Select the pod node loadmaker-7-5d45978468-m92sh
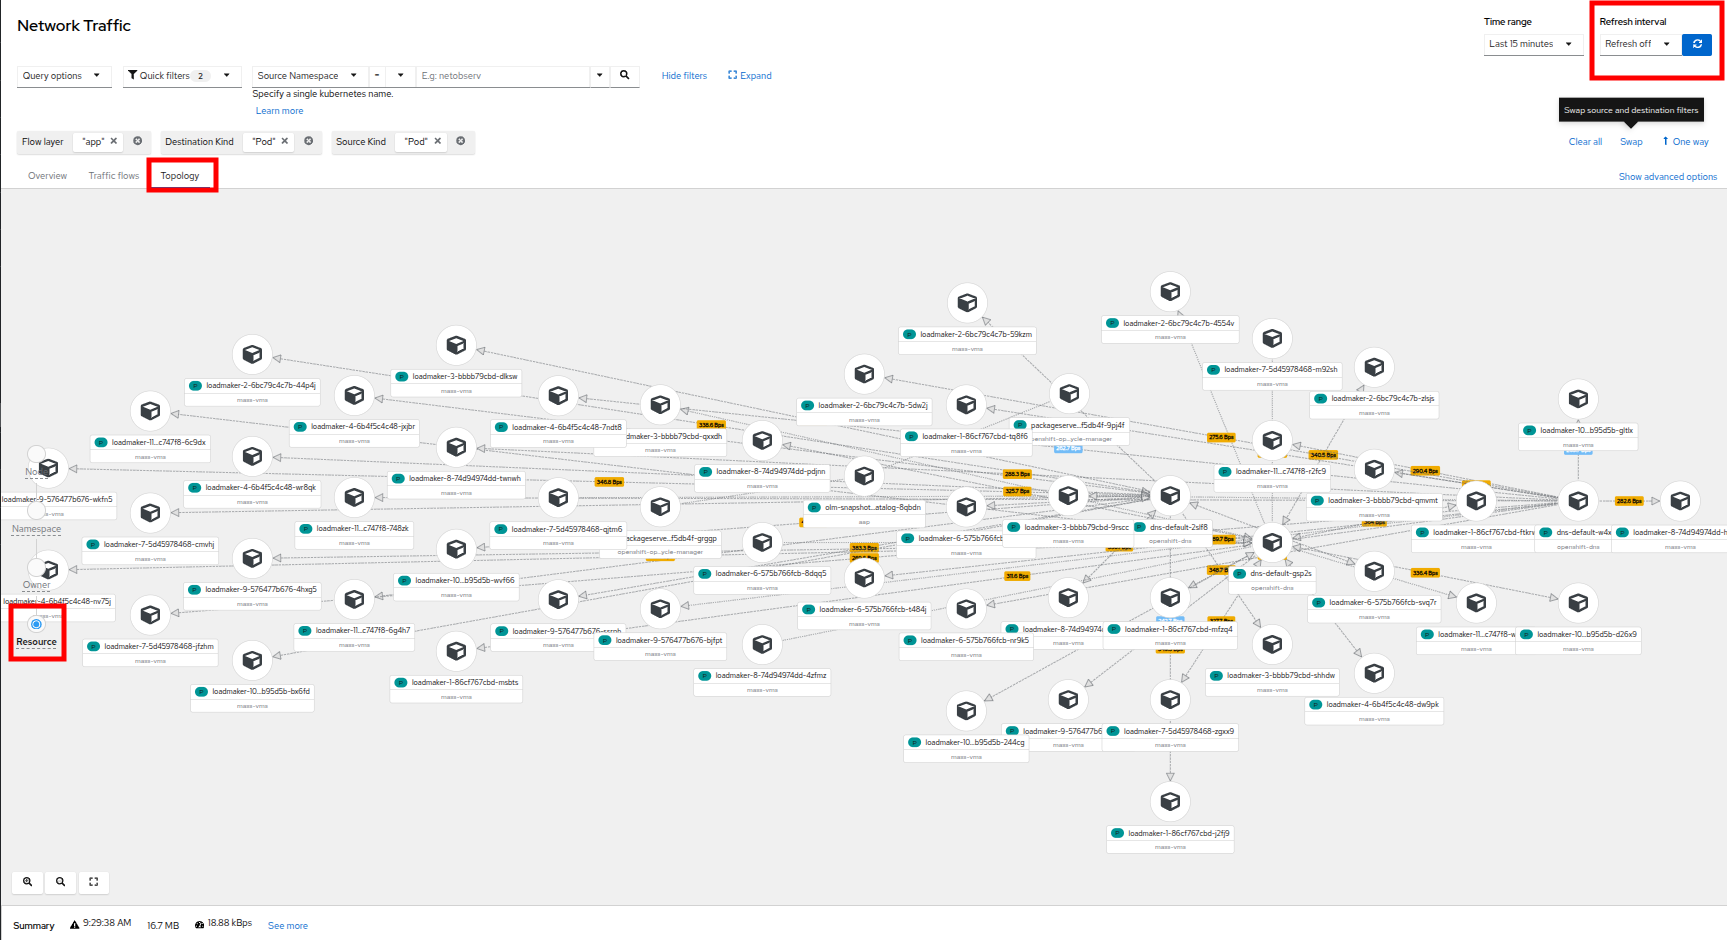 click(x=1272, y=338)
